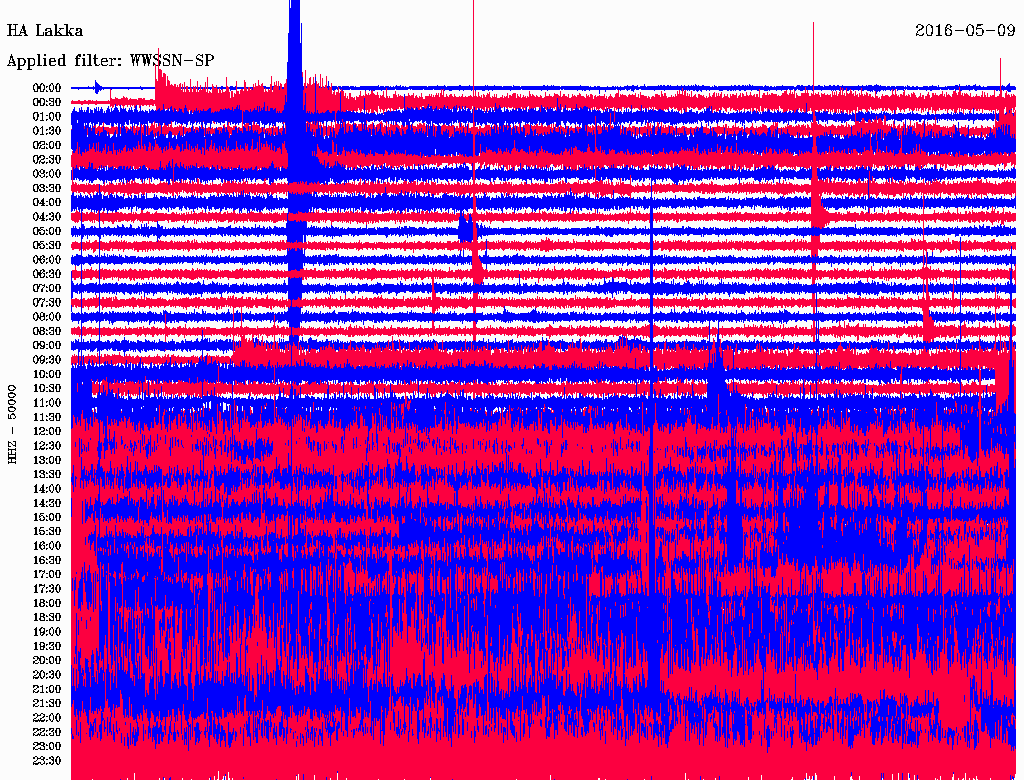The height and width of the screenshot is (780, 1024).
Task: Select the 19:00 time label
Action: pos(47,632)
